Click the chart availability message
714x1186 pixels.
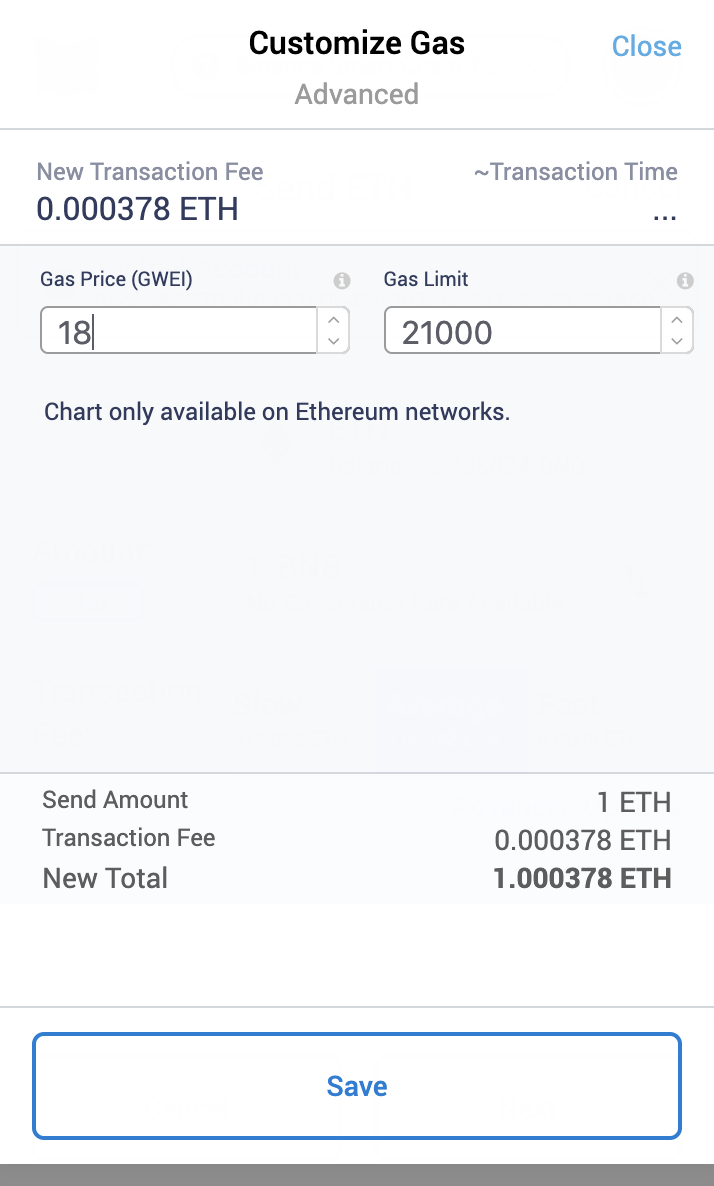[277, 412]
